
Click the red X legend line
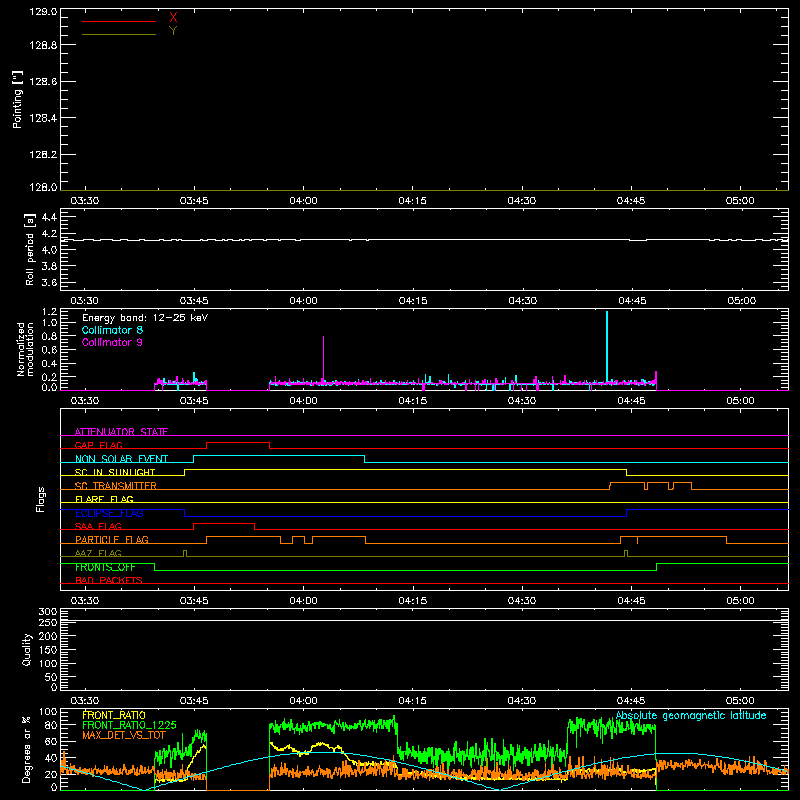pos(119,21)
